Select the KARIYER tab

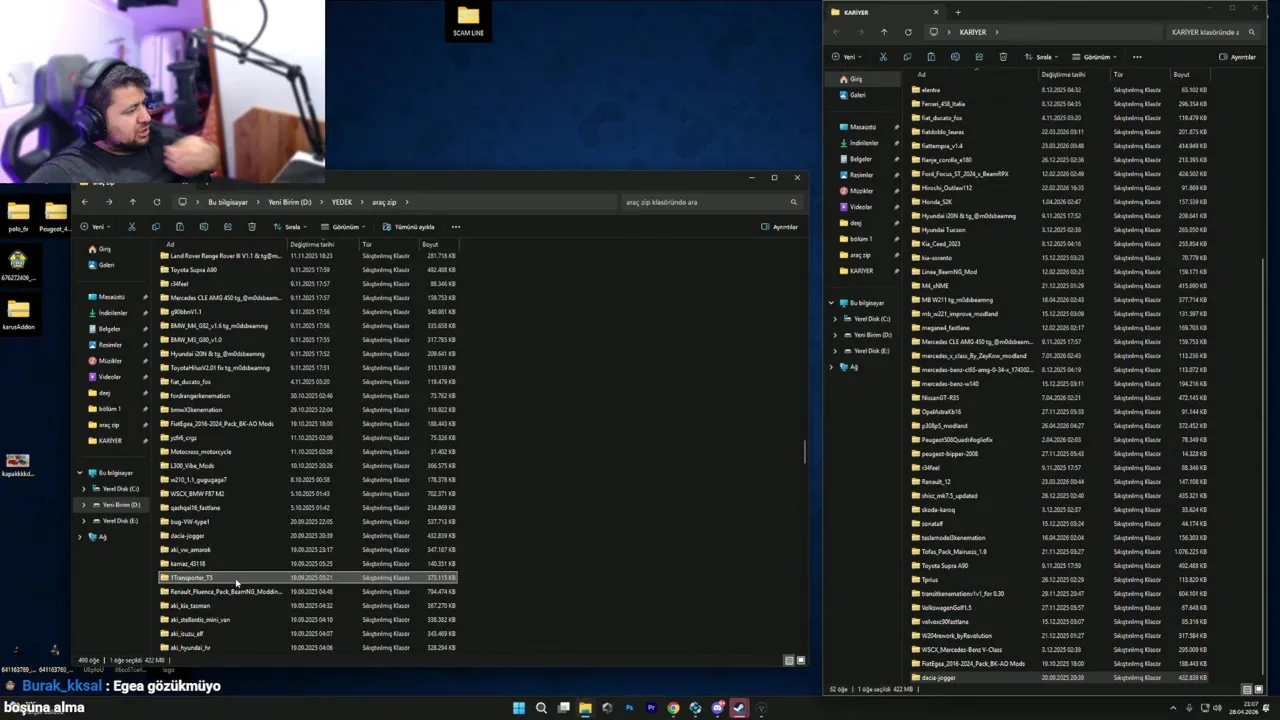pos(885,12)
